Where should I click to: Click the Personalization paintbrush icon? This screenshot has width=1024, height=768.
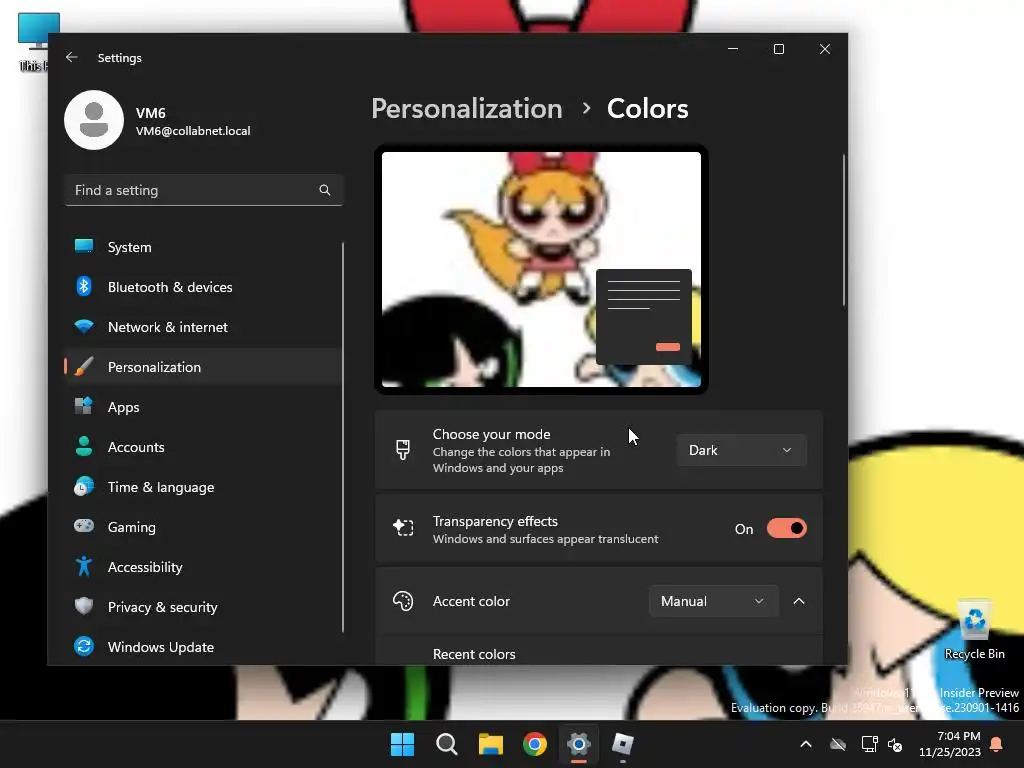pos(84,366)
